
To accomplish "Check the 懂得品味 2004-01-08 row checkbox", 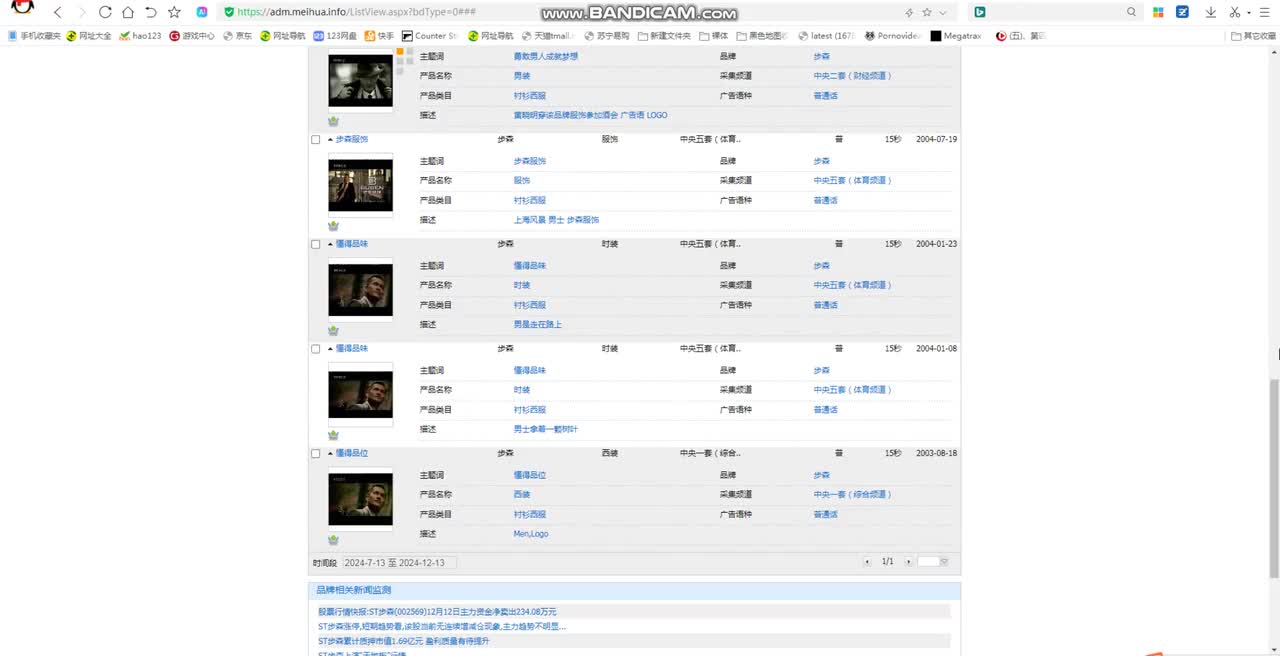I will (316, 349).
